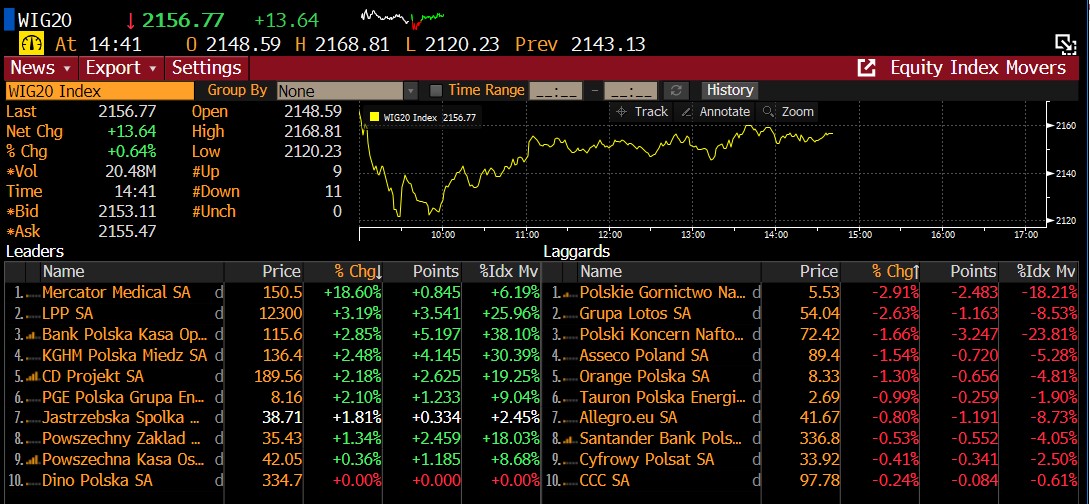Click the Equity Index Movers title link
The image size is (1090, 504).
978,67
